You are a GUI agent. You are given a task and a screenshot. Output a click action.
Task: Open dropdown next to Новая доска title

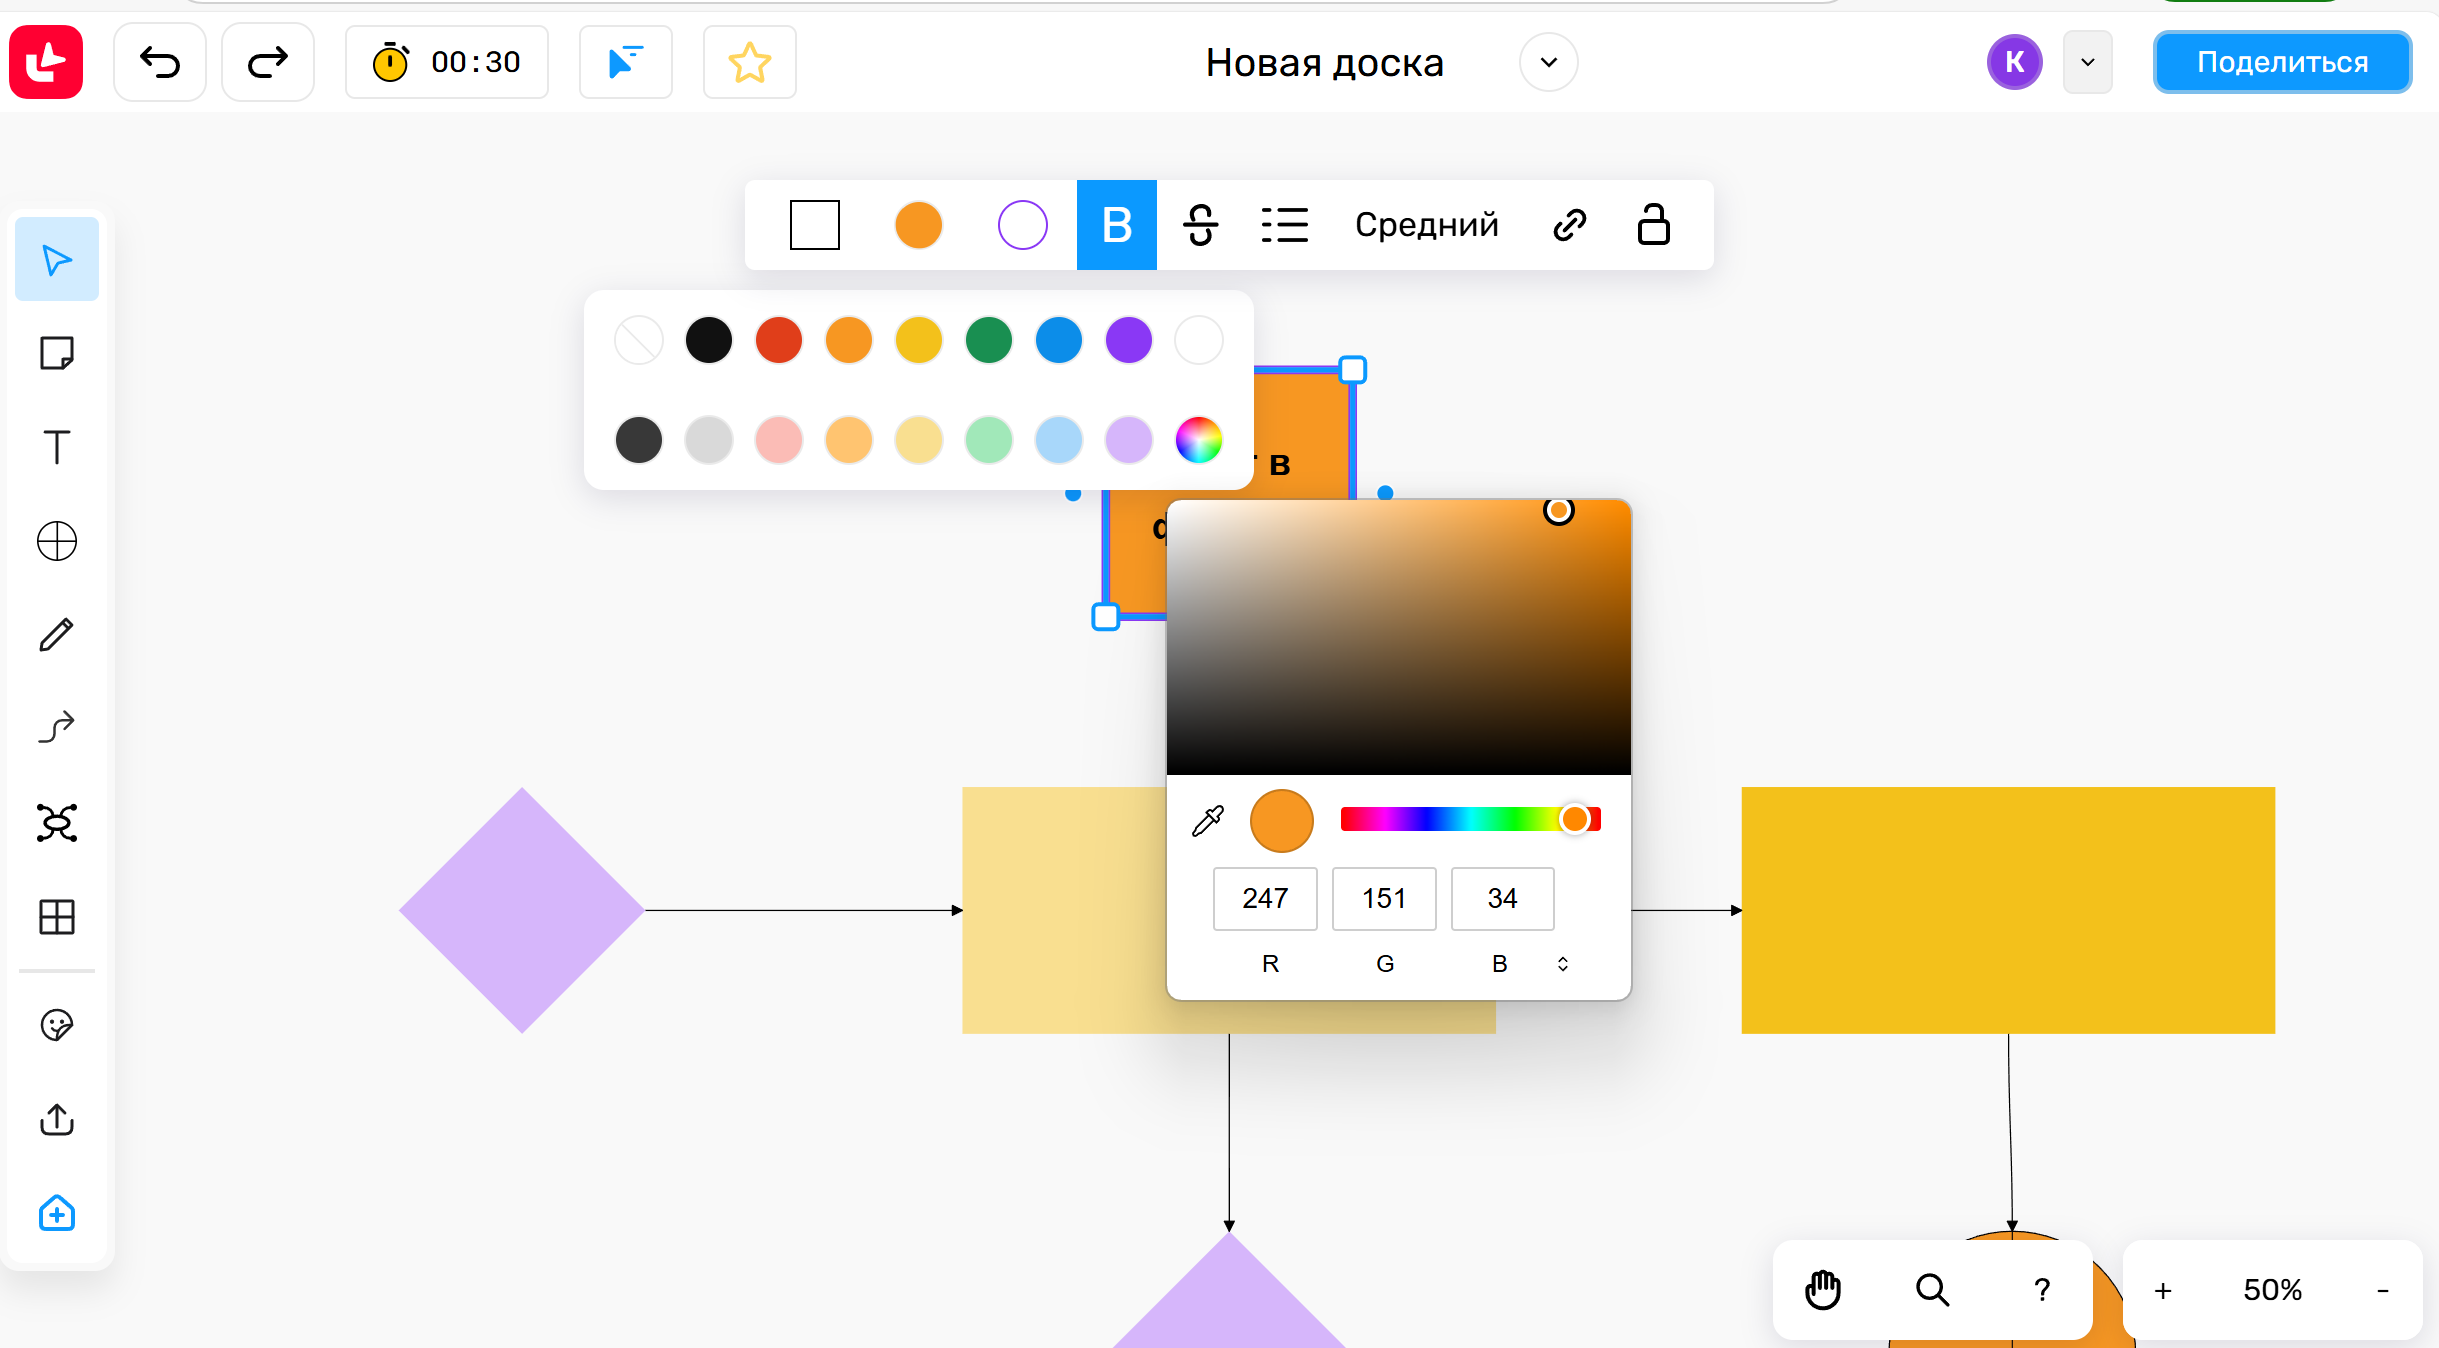point(1549,62)
